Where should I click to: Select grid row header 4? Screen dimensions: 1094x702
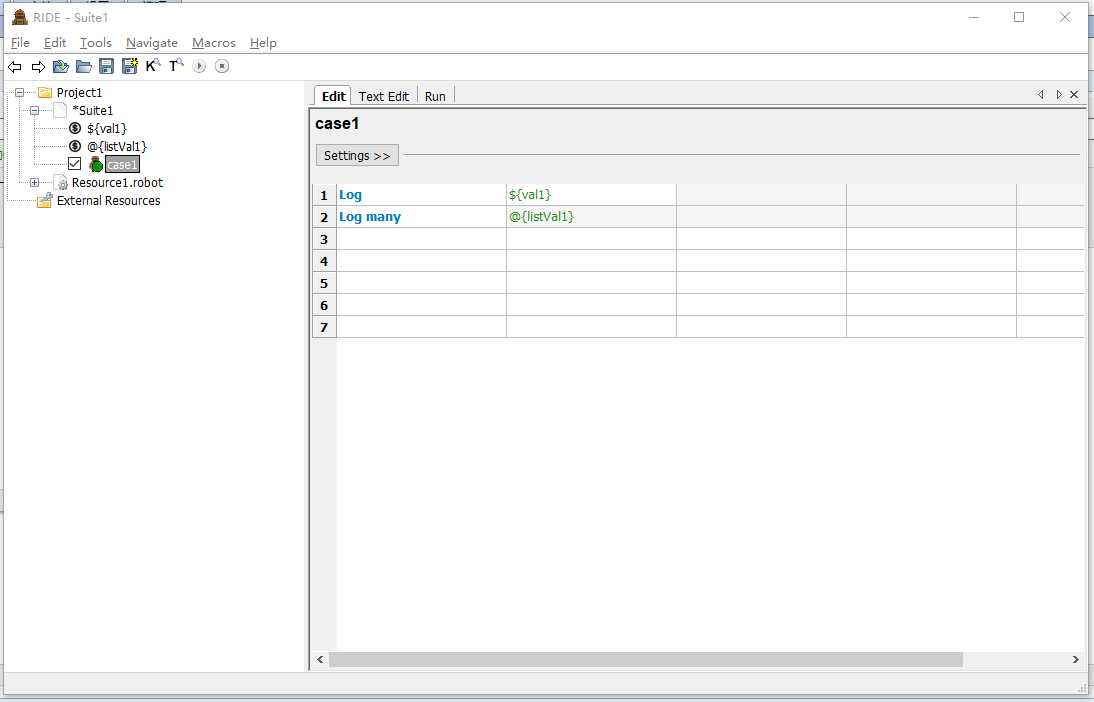324,261
